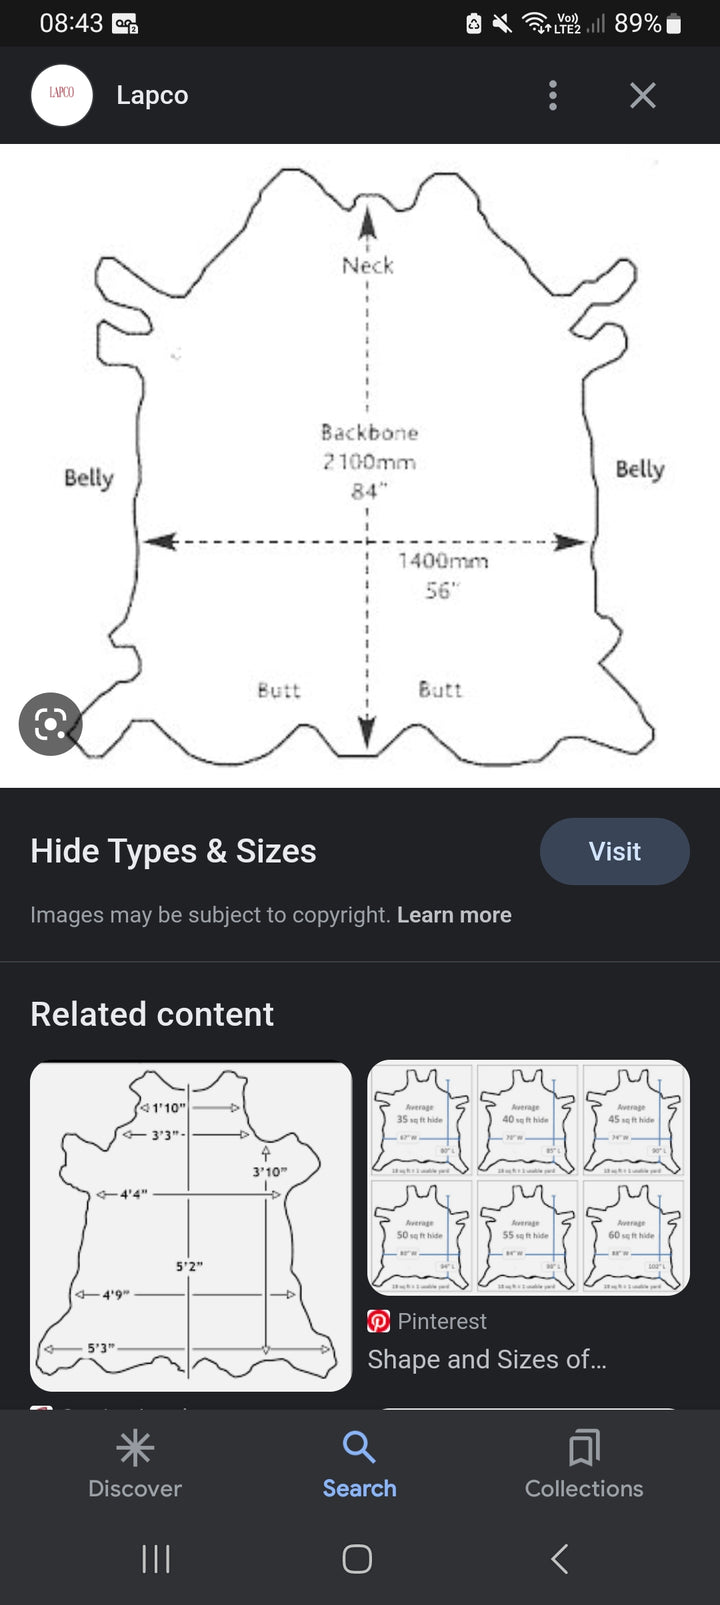Screen dimensions: 720x1605
Task: Tap the Lapco logo avatar
Action: [62, 95]
